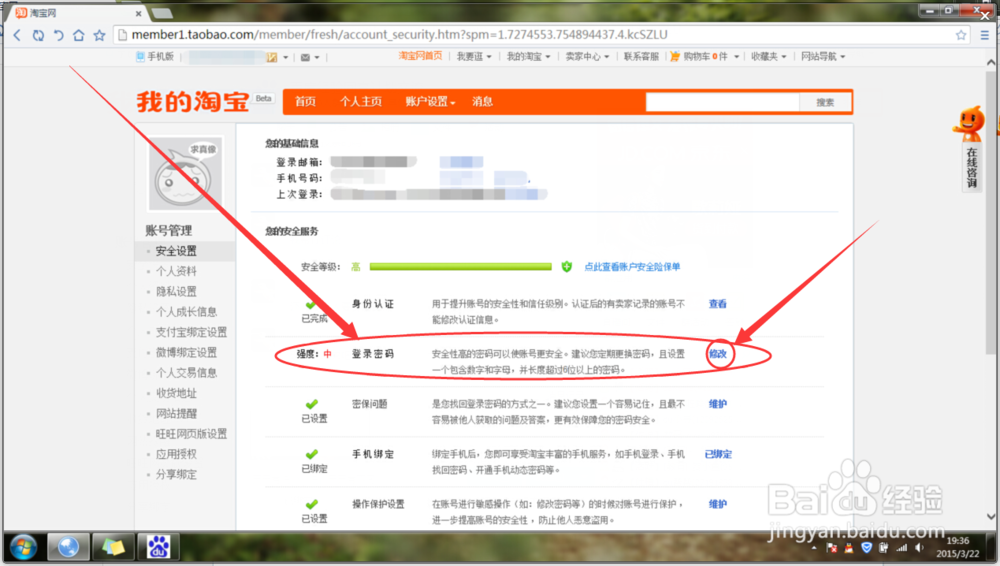
Task: Click the user avatar picture 求真像
Action: [186, 174]
